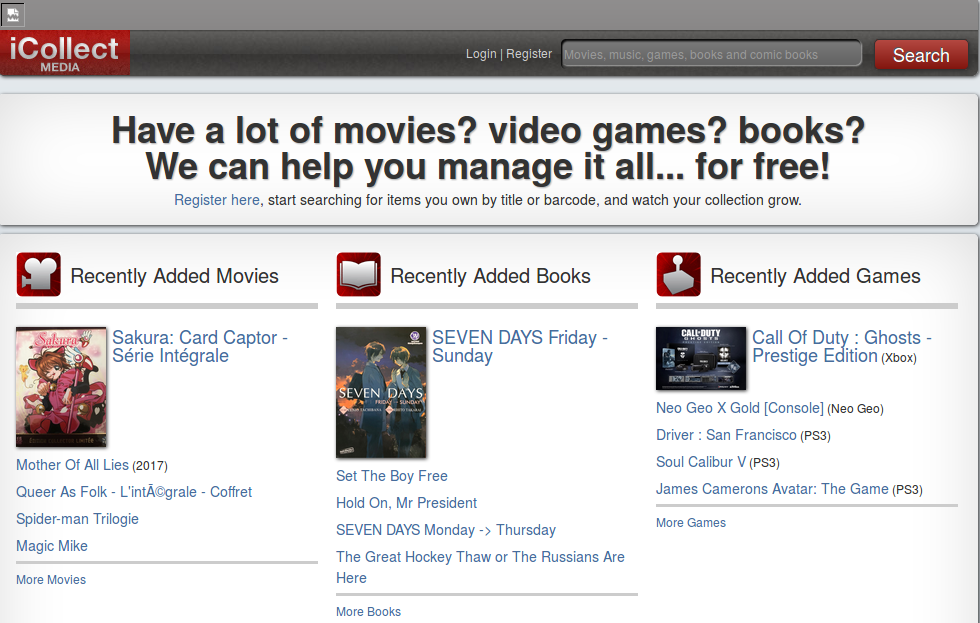
Task: Open the SEVEN DAYS book cover thumbnail
Action: 381,392
